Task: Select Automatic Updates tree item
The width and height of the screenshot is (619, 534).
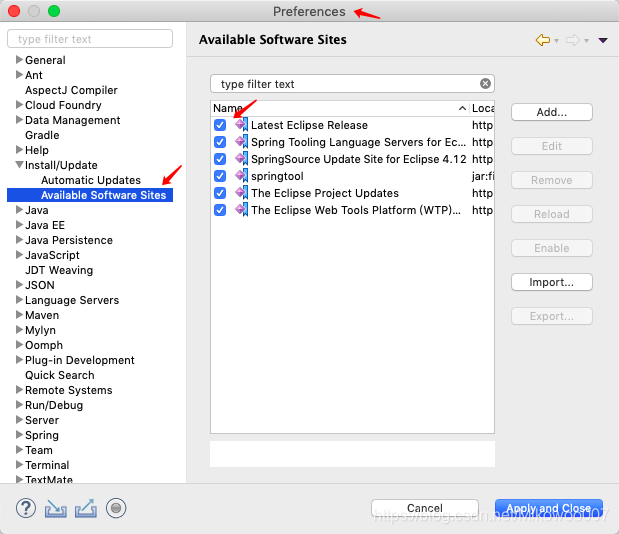Action: pos(91,180)
